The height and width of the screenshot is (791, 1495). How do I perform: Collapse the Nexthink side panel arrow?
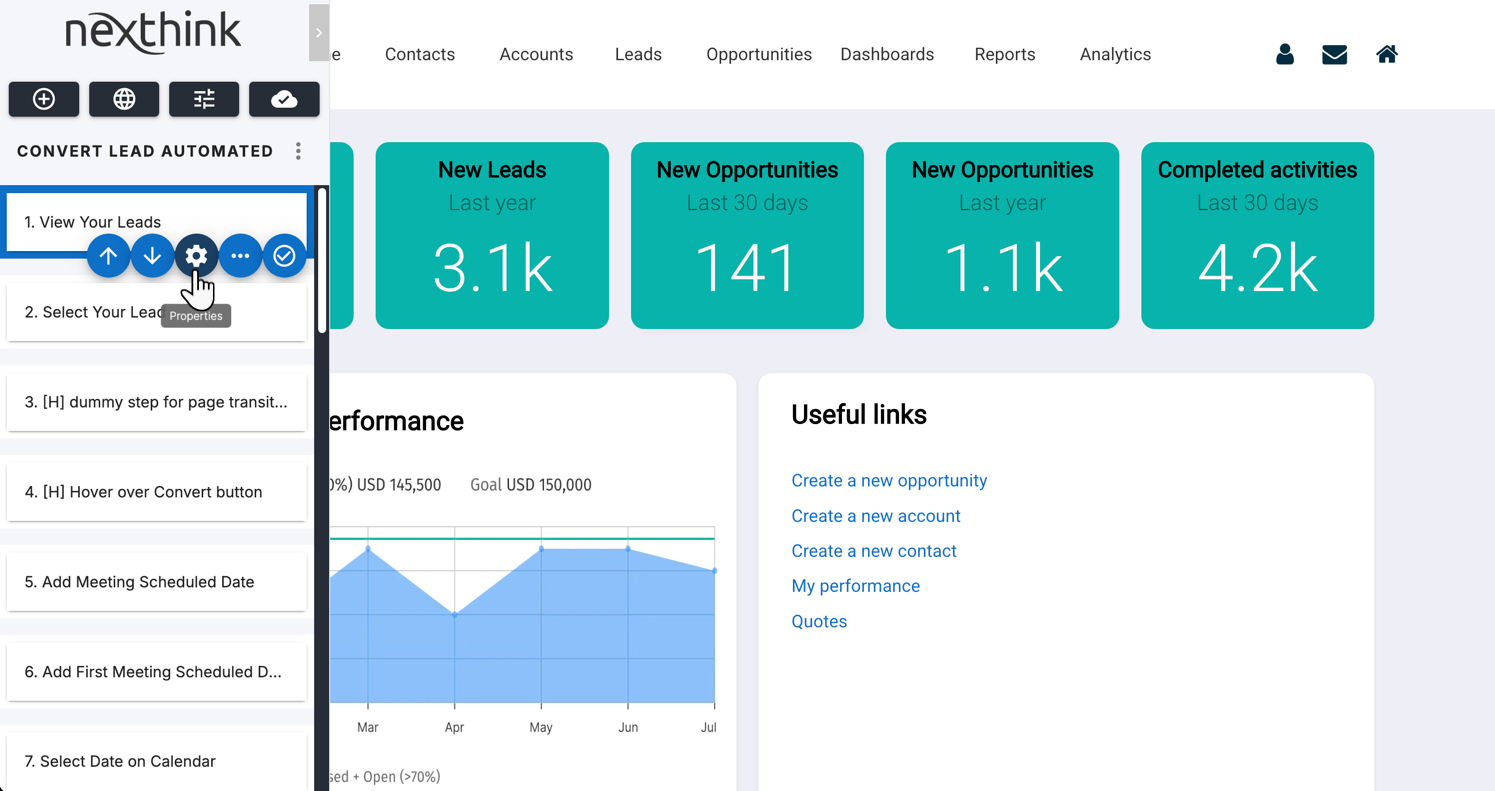tap(319, 33)
